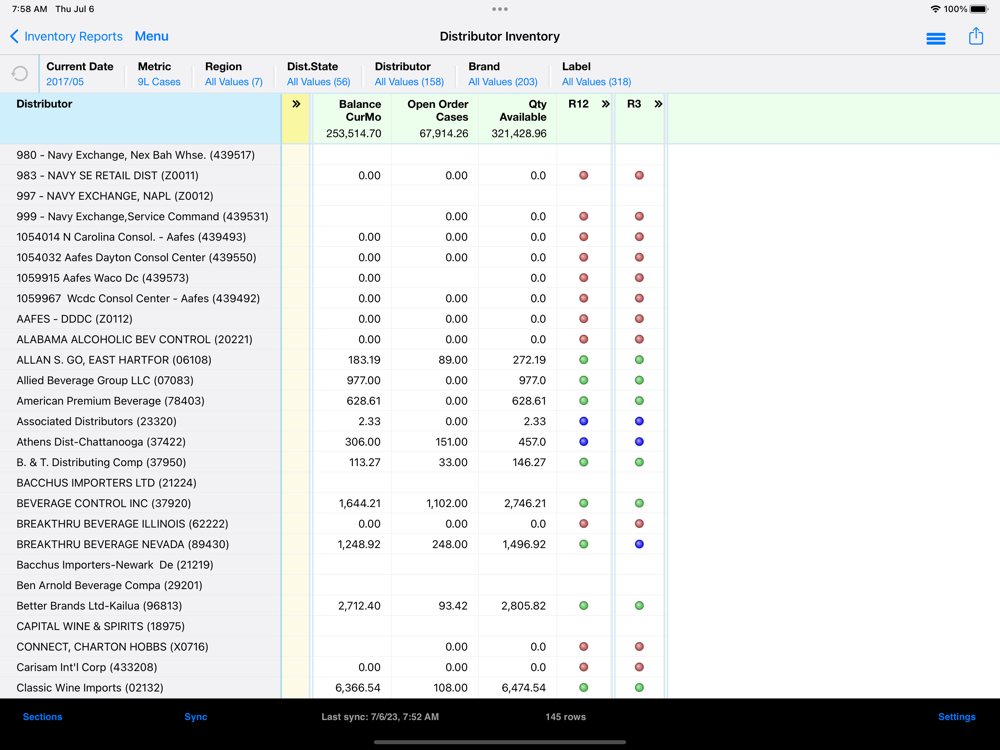Image resolution: width=1000 pixels, height=750 pixels.
Task: Tap R3 blue dot for BREAKTHRU BEVERAGE NEVADA
Action: click(639, 544)
